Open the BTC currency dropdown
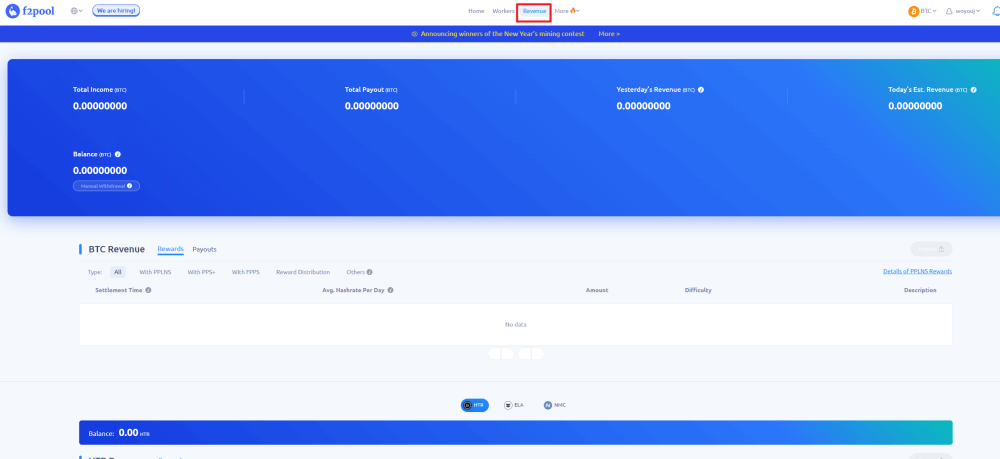The height and width of the screenshot is (459, 1000). coord(928,11)
